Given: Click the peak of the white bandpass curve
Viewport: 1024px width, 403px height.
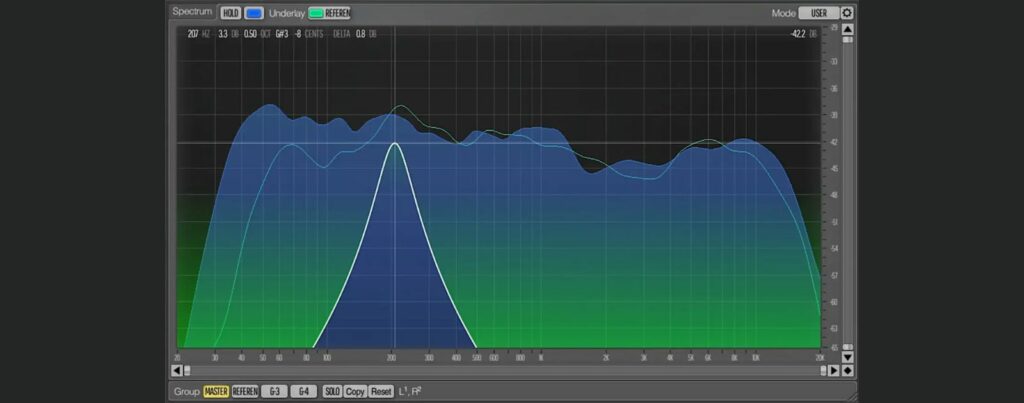Looking at the screenshot, I should (x=395, y=144).
